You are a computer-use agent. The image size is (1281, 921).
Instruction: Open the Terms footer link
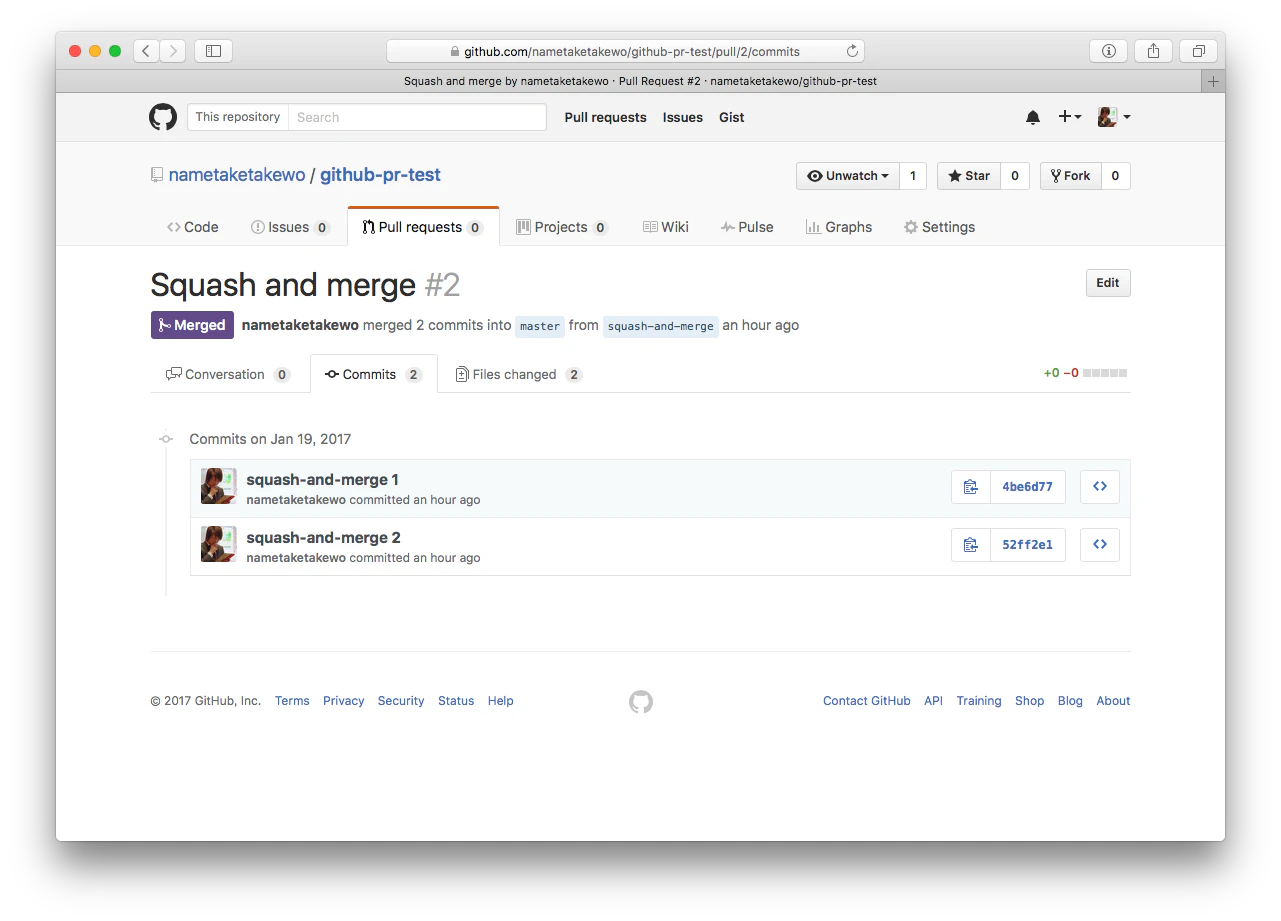point(292,701)
